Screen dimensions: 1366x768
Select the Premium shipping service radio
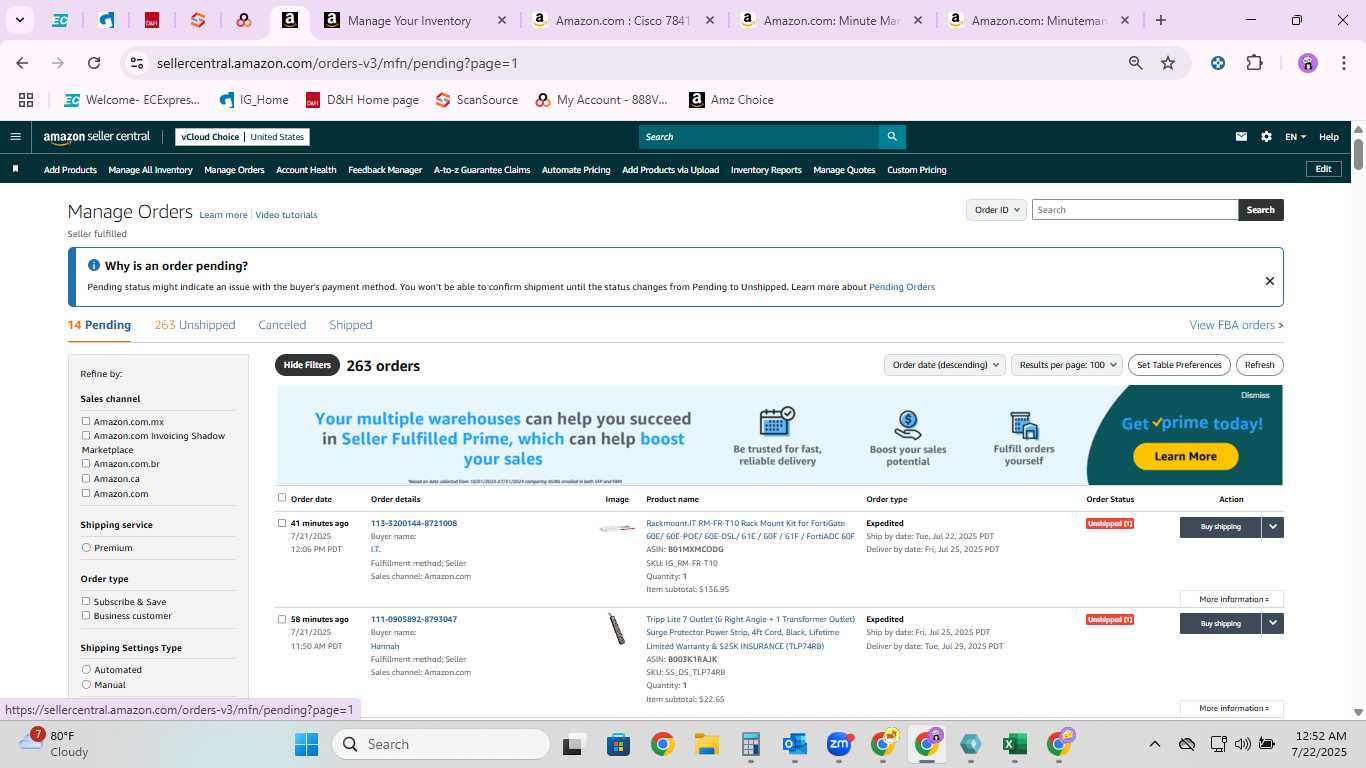86,547
